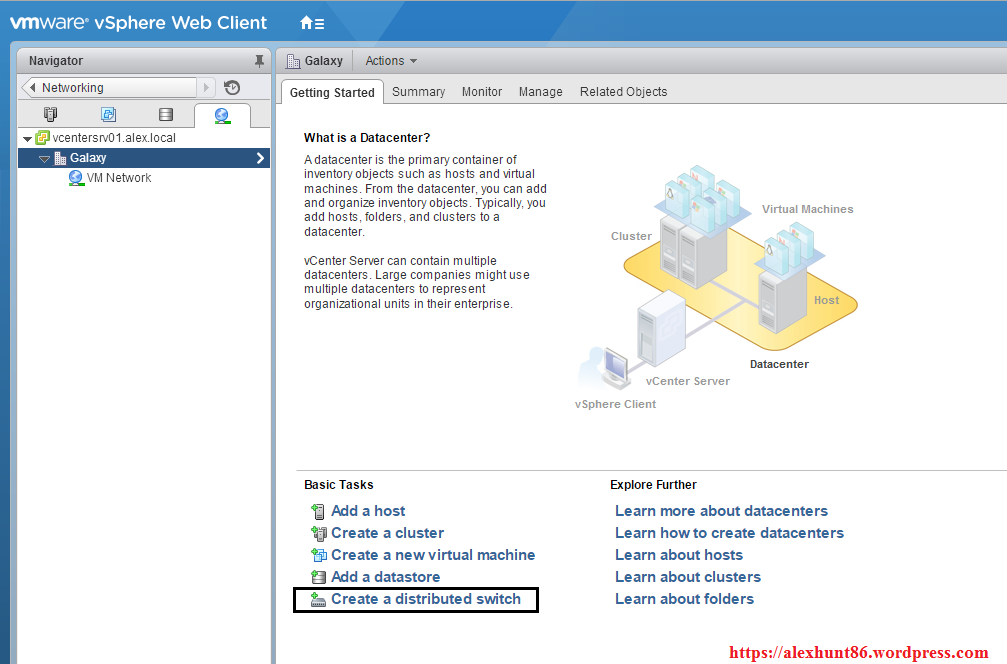This screenshot has height=664, width=1007.
Task: Switch to the Summary tab
Action: (418, 92)
